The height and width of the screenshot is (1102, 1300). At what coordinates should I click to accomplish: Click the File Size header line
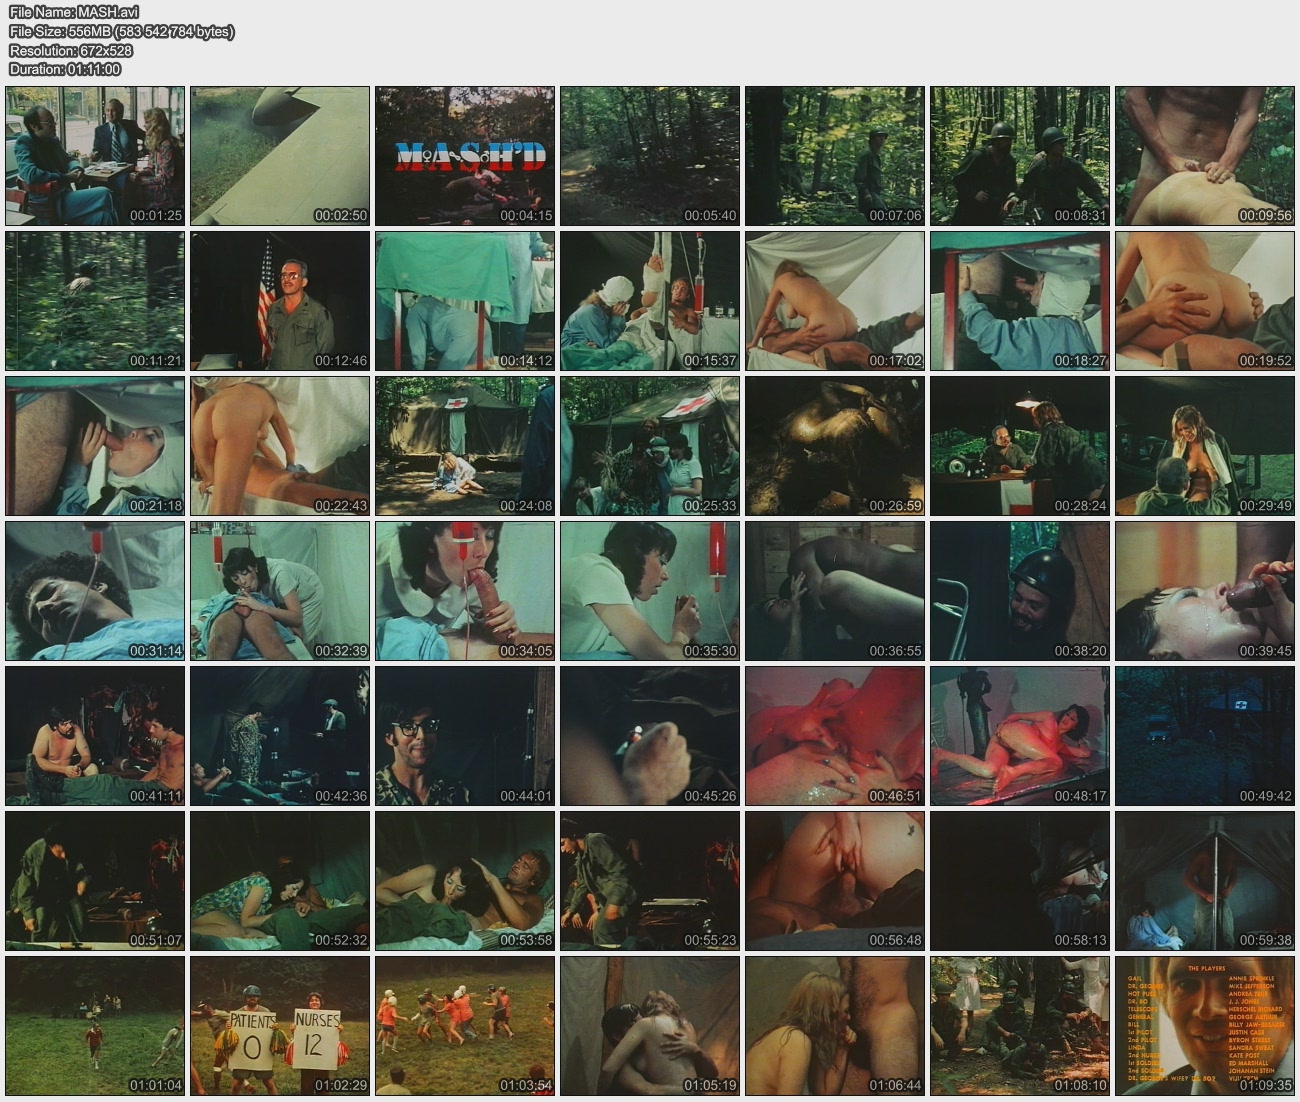pyautogui.click(x=121, y=31)
